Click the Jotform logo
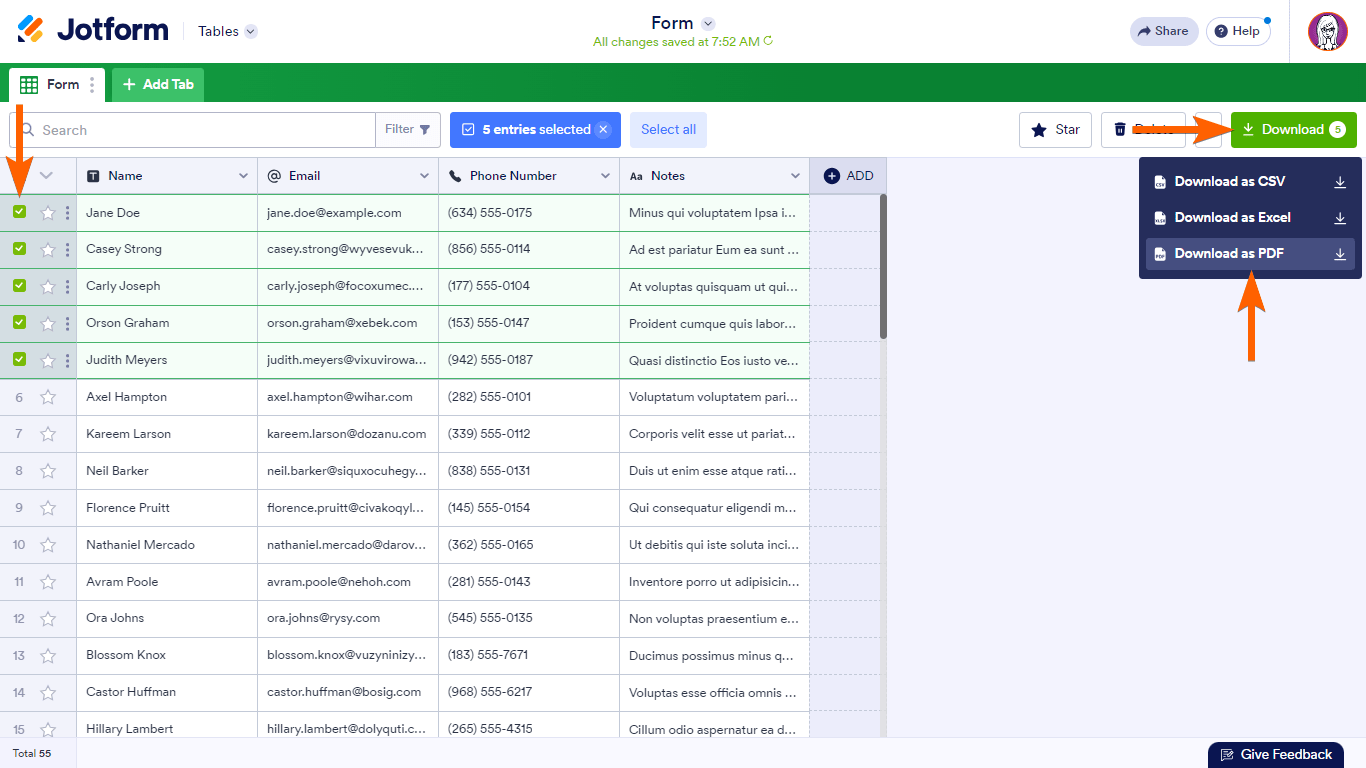Image resolution: width=1366 pixels, height=768 pixels. click(x=93, y=30)
